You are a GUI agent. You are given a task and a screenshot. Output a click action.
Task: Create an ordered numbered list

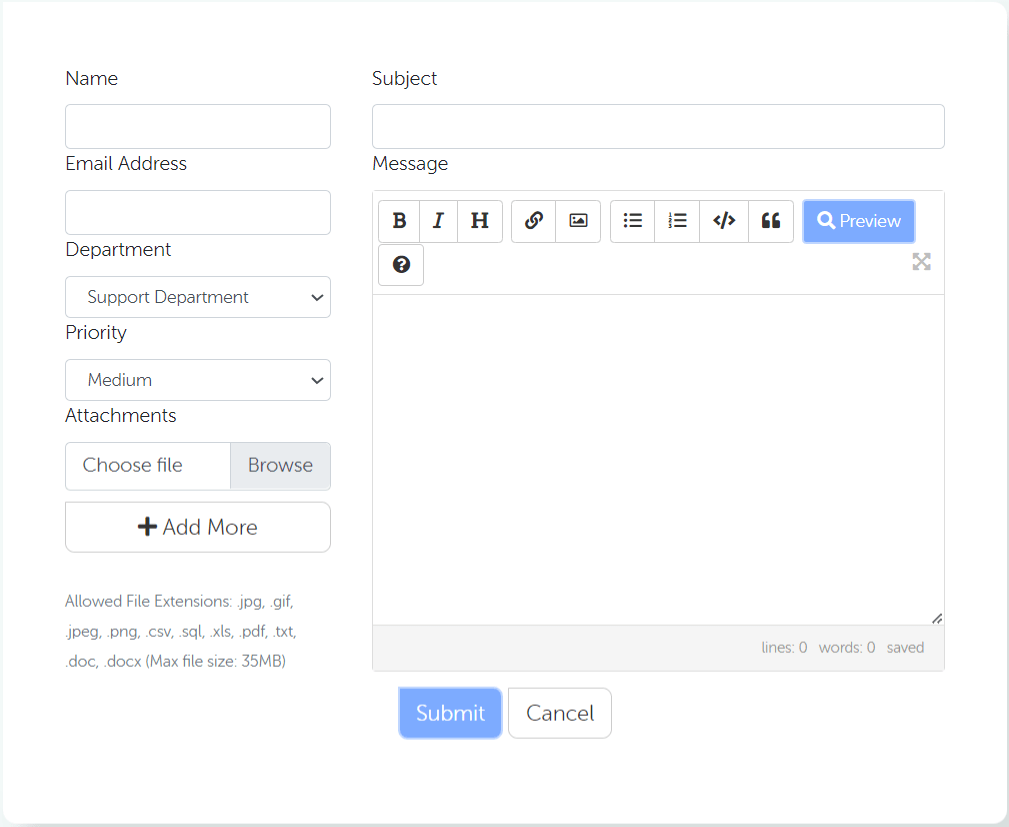pyautogui.click(x=677, y=221)
